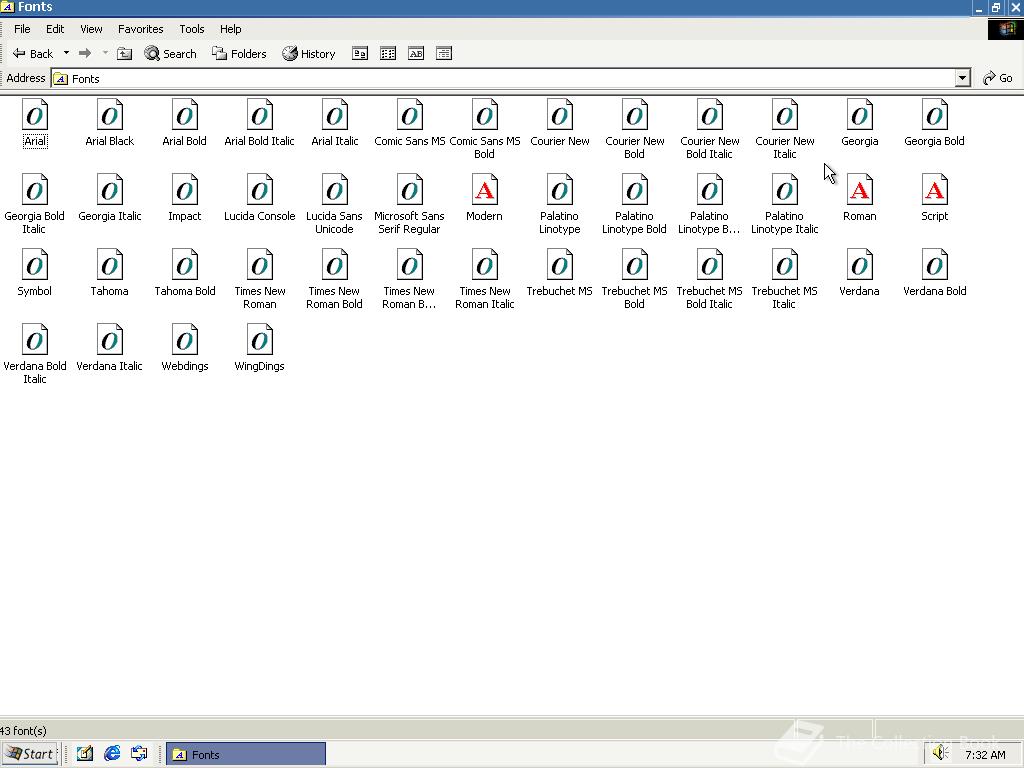This screenshot has height=768, width=1024.
Task: Click the 7:32 AM system clock
Action: click(x=985, y=755)
